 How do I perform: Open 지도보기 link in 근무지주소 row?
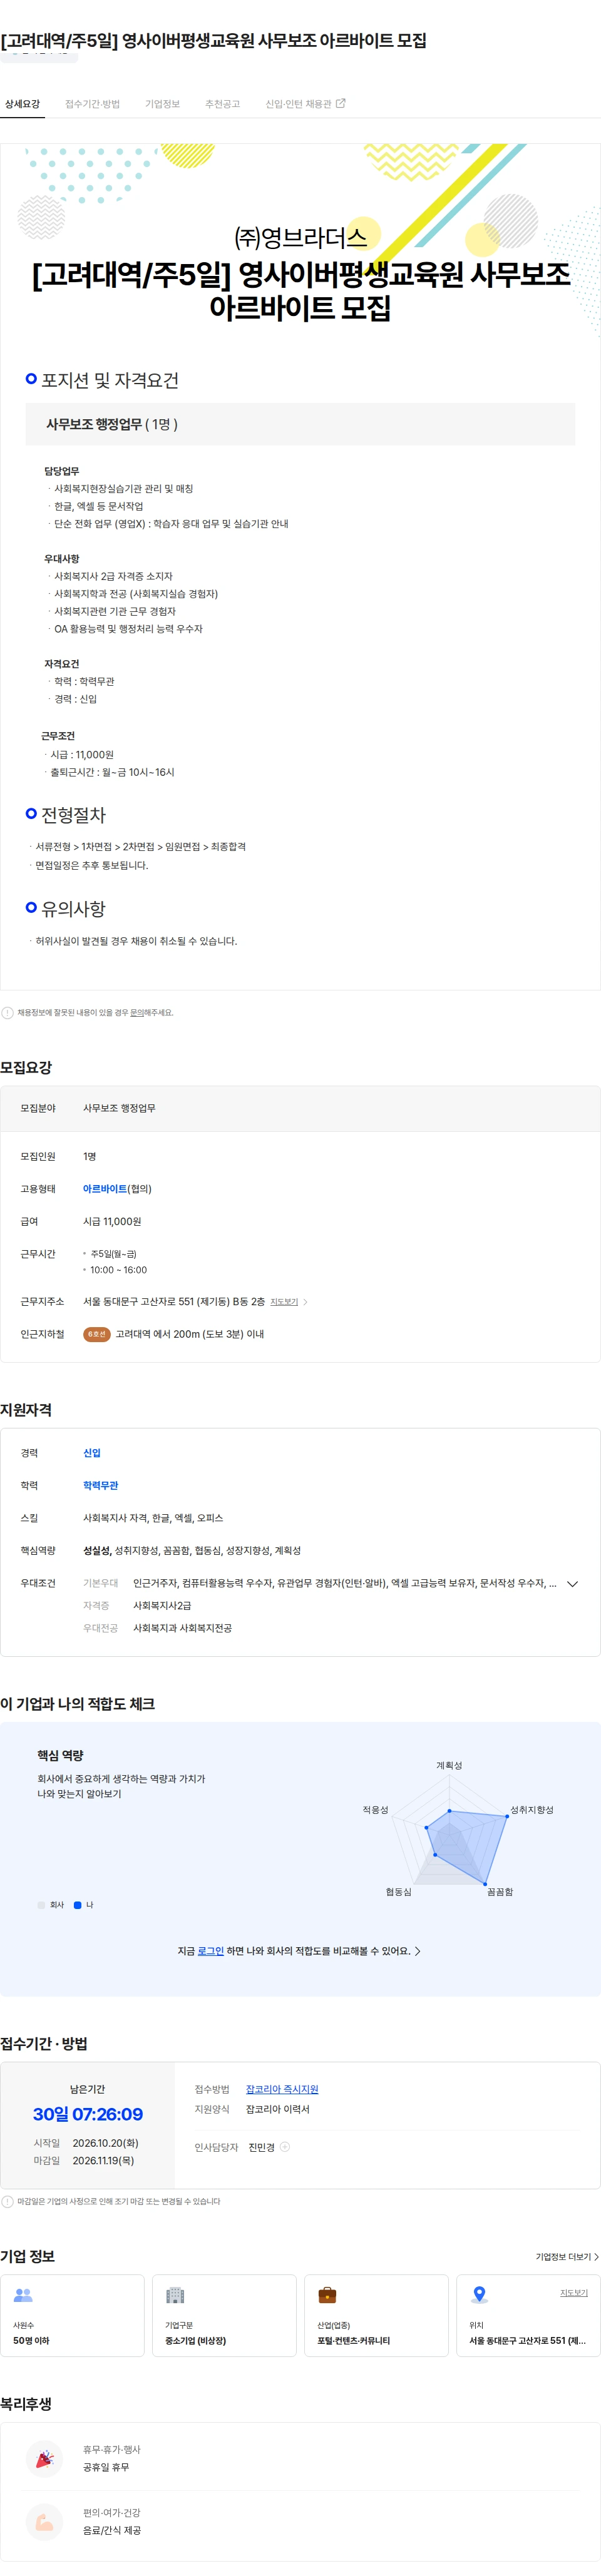coord(284,1302)
